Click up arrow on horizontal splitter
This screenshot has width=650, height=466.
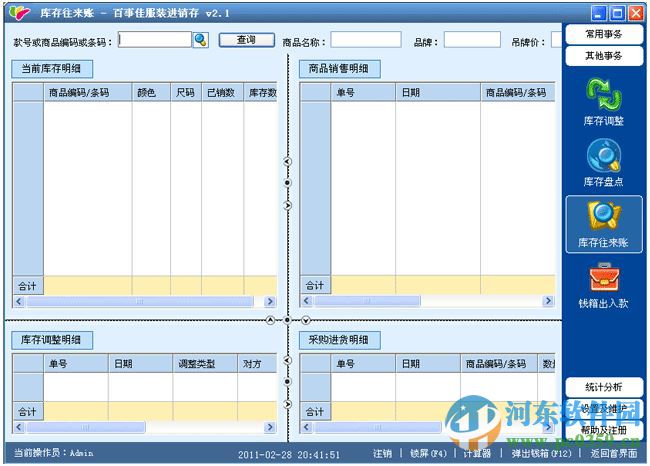(270, 320)
